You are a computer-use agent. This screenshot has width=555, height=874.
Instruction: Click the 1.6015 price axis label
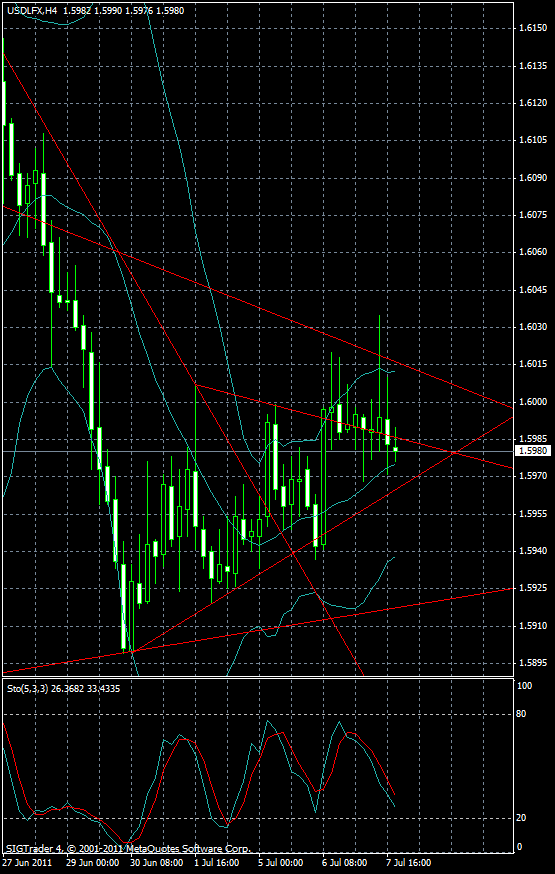point(531,364)
